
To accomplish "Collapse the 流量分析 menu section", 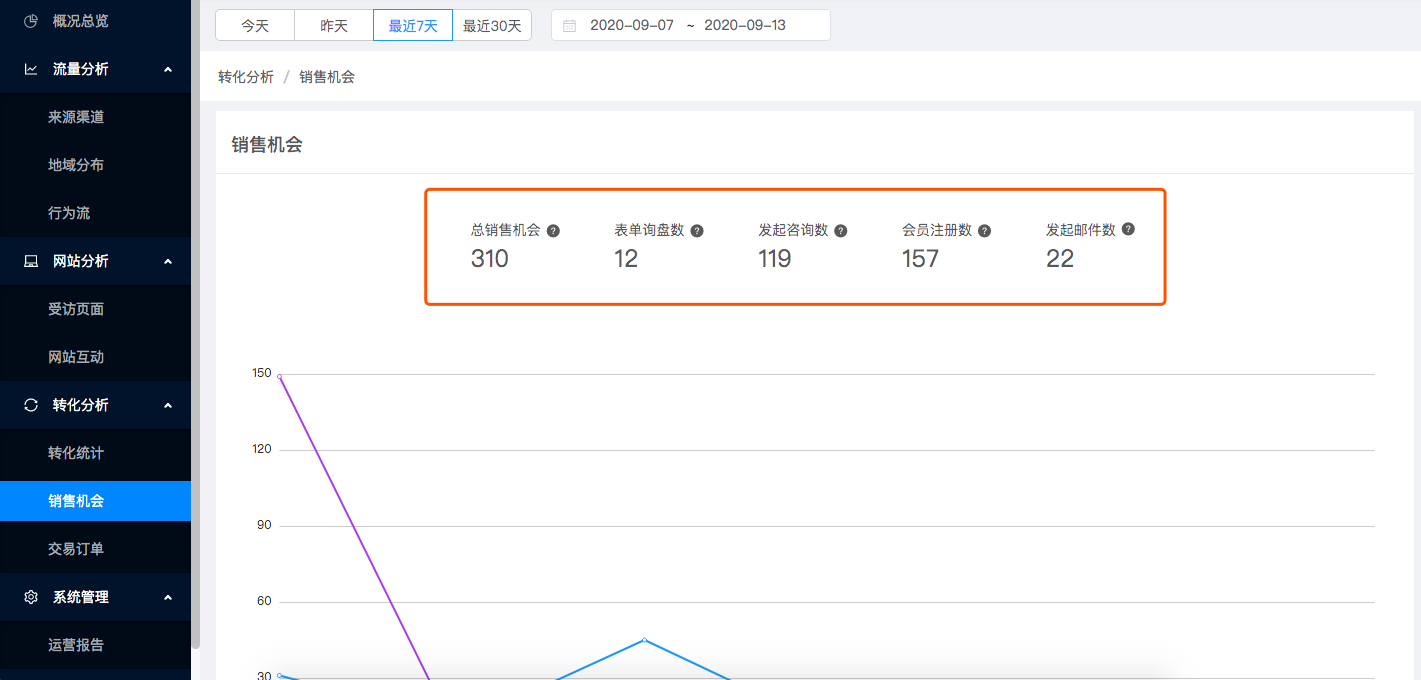I will [x=168, y=69].
